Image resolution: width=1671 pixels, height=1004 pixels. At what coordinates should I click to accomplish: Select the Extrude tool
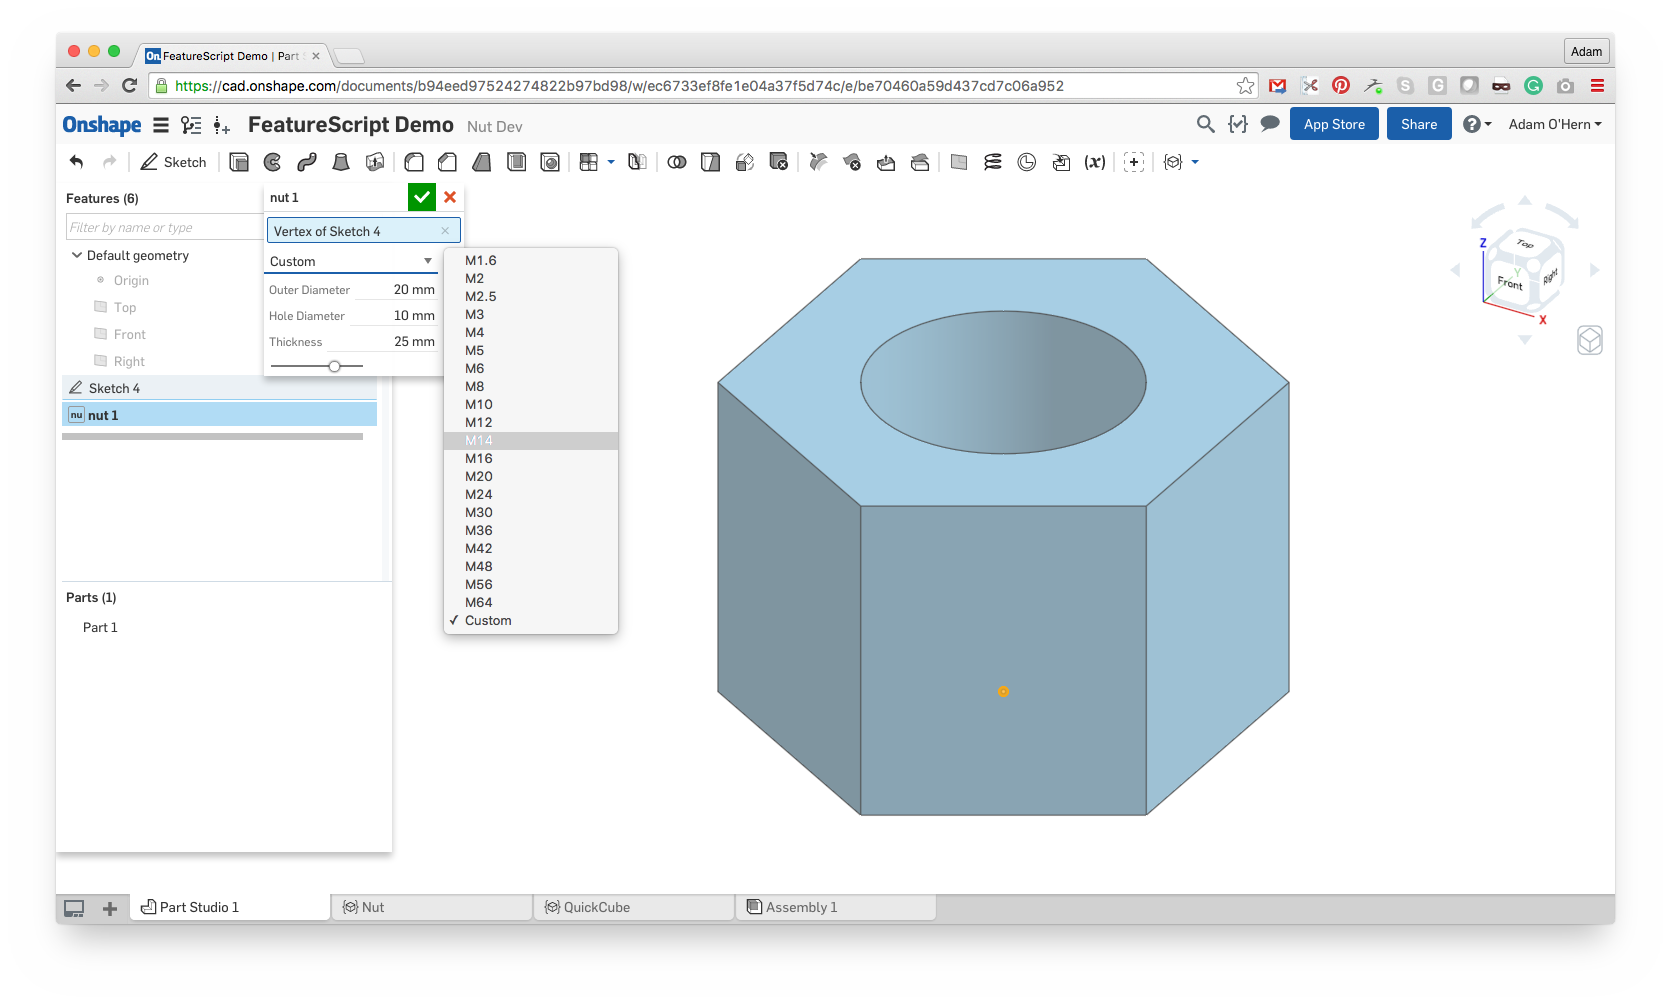point(239,162)
